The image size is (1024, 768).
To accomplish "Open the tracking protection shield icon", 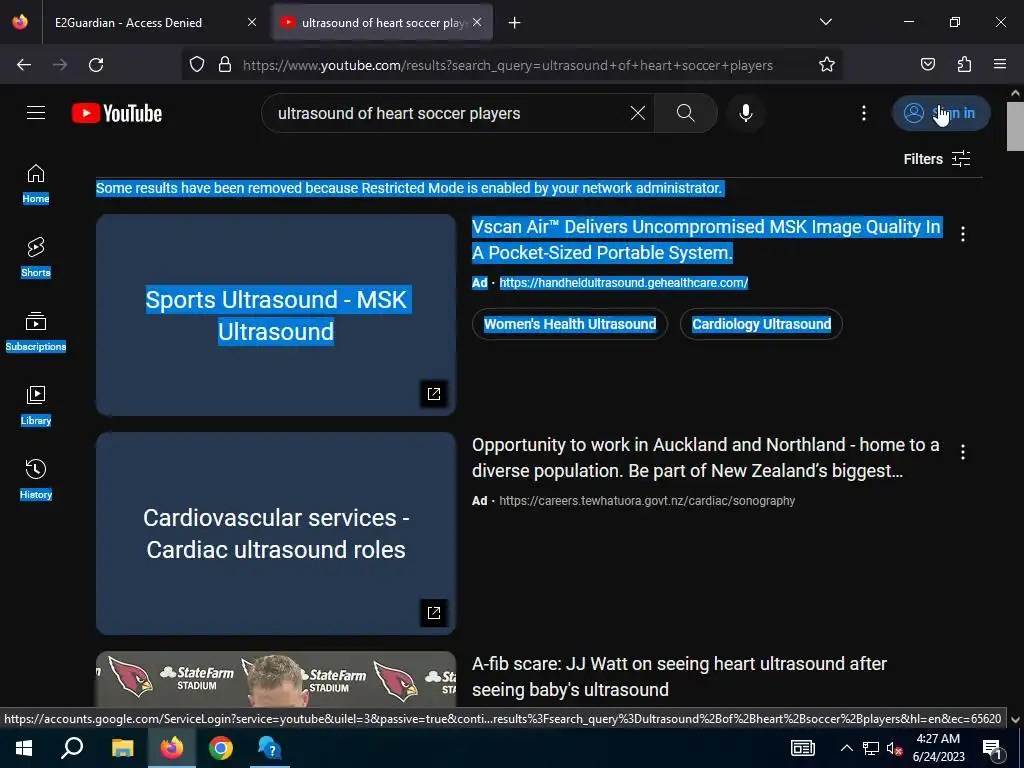I will pyautogui.click(x=197, y=65).
